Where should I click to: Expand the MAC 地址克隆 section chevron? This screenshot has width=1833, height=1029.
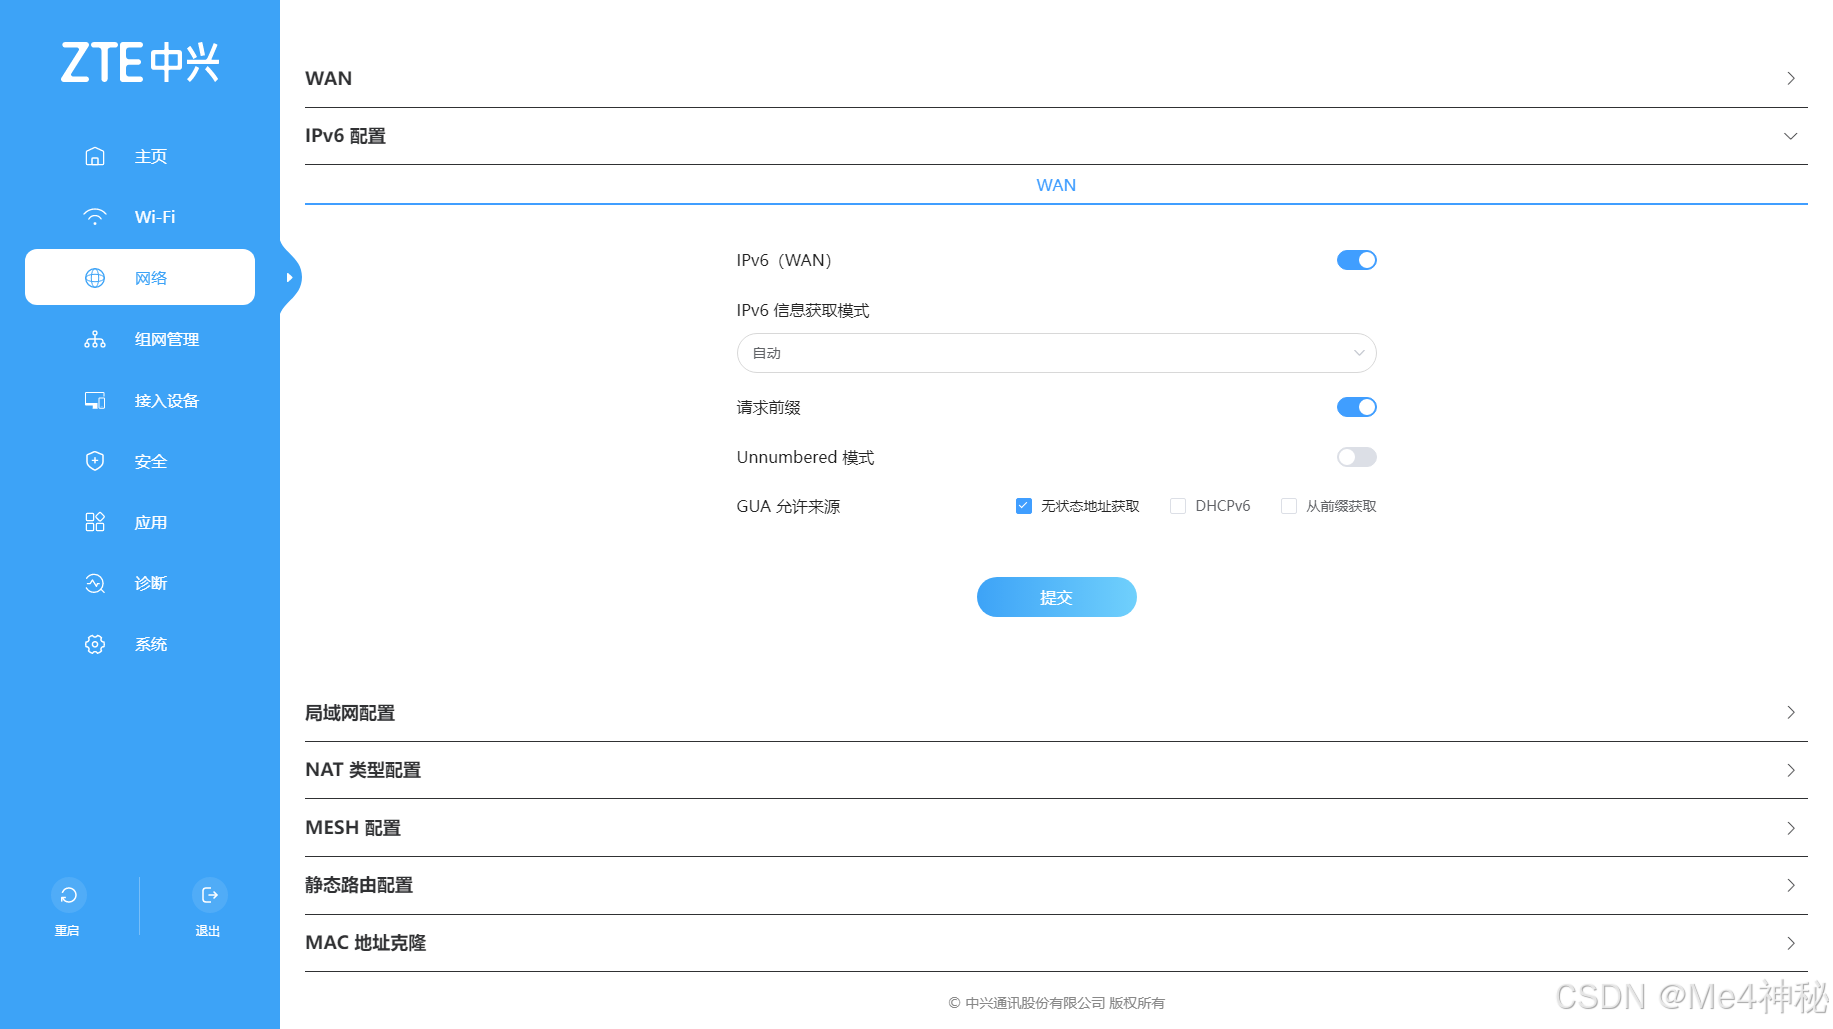[x=1790, y=943]
